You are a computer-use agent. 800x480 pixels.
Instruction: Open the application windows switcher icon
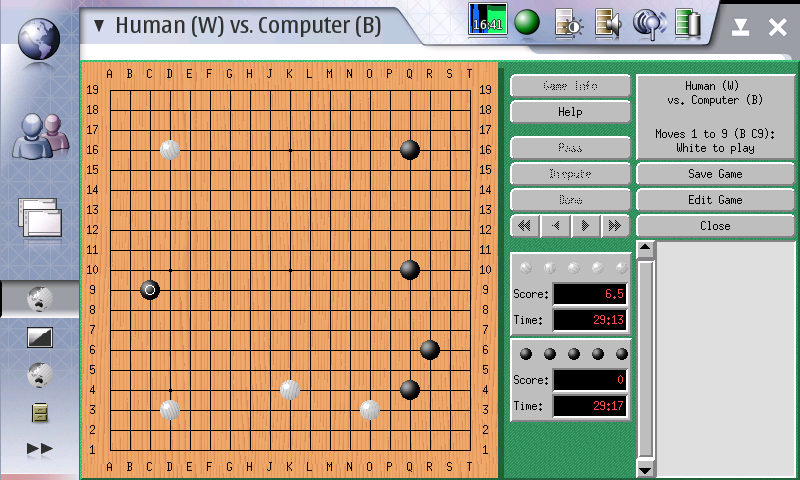[39, 217]
